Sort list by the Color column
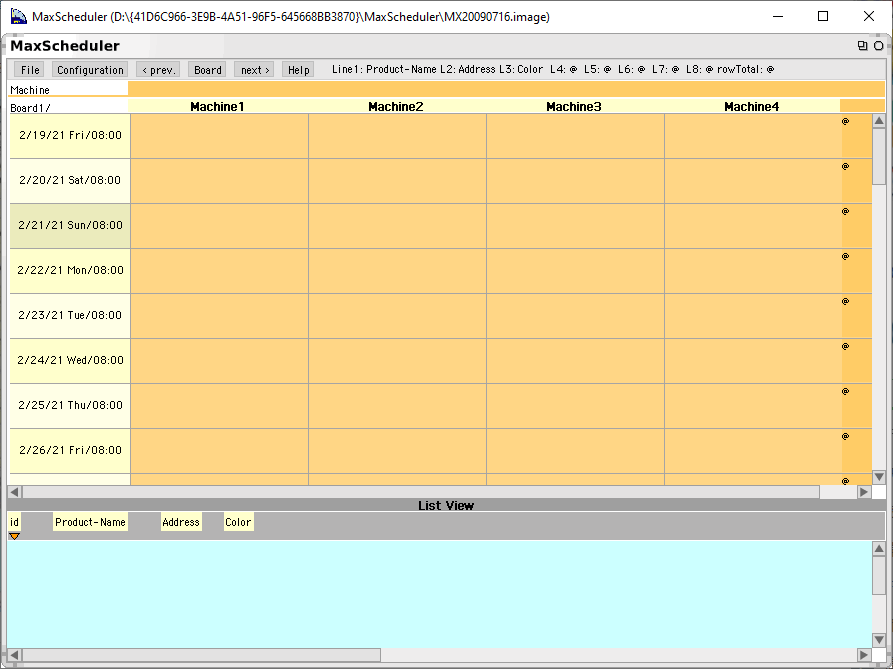 tap(238, 522)
